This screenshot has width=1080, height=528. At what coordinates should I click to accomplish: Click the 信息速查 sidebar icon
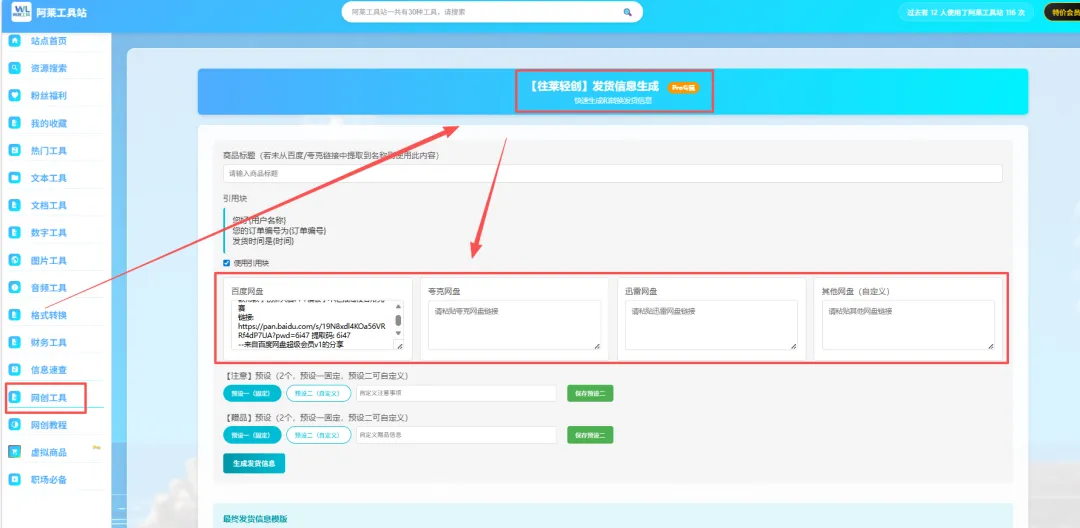click(14, 370)
